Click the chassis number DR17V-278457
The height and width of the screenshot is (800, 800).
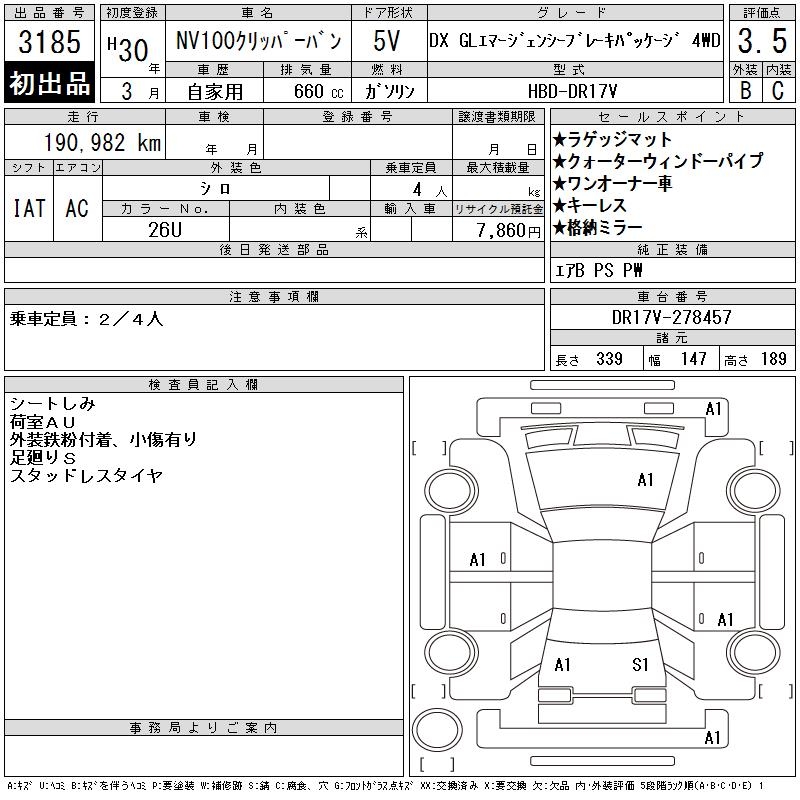coord(671,317)
